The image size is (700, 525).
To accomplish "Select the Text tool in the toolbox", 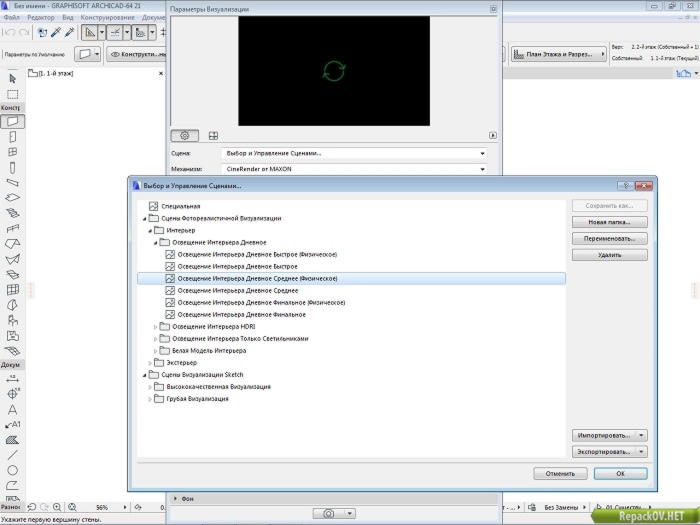I will (x=12, y=409).
